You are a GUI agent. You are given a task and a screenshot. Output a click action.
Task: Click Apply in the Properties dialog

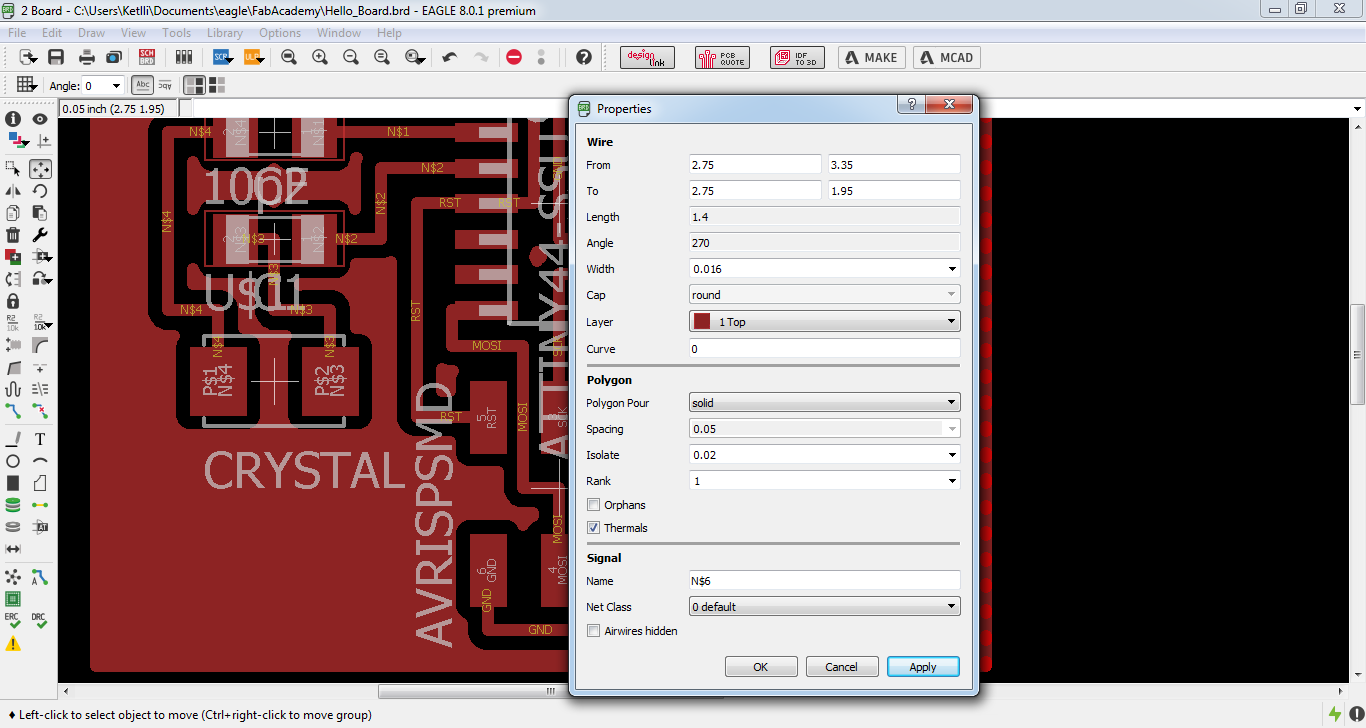(x=923, y=667)
